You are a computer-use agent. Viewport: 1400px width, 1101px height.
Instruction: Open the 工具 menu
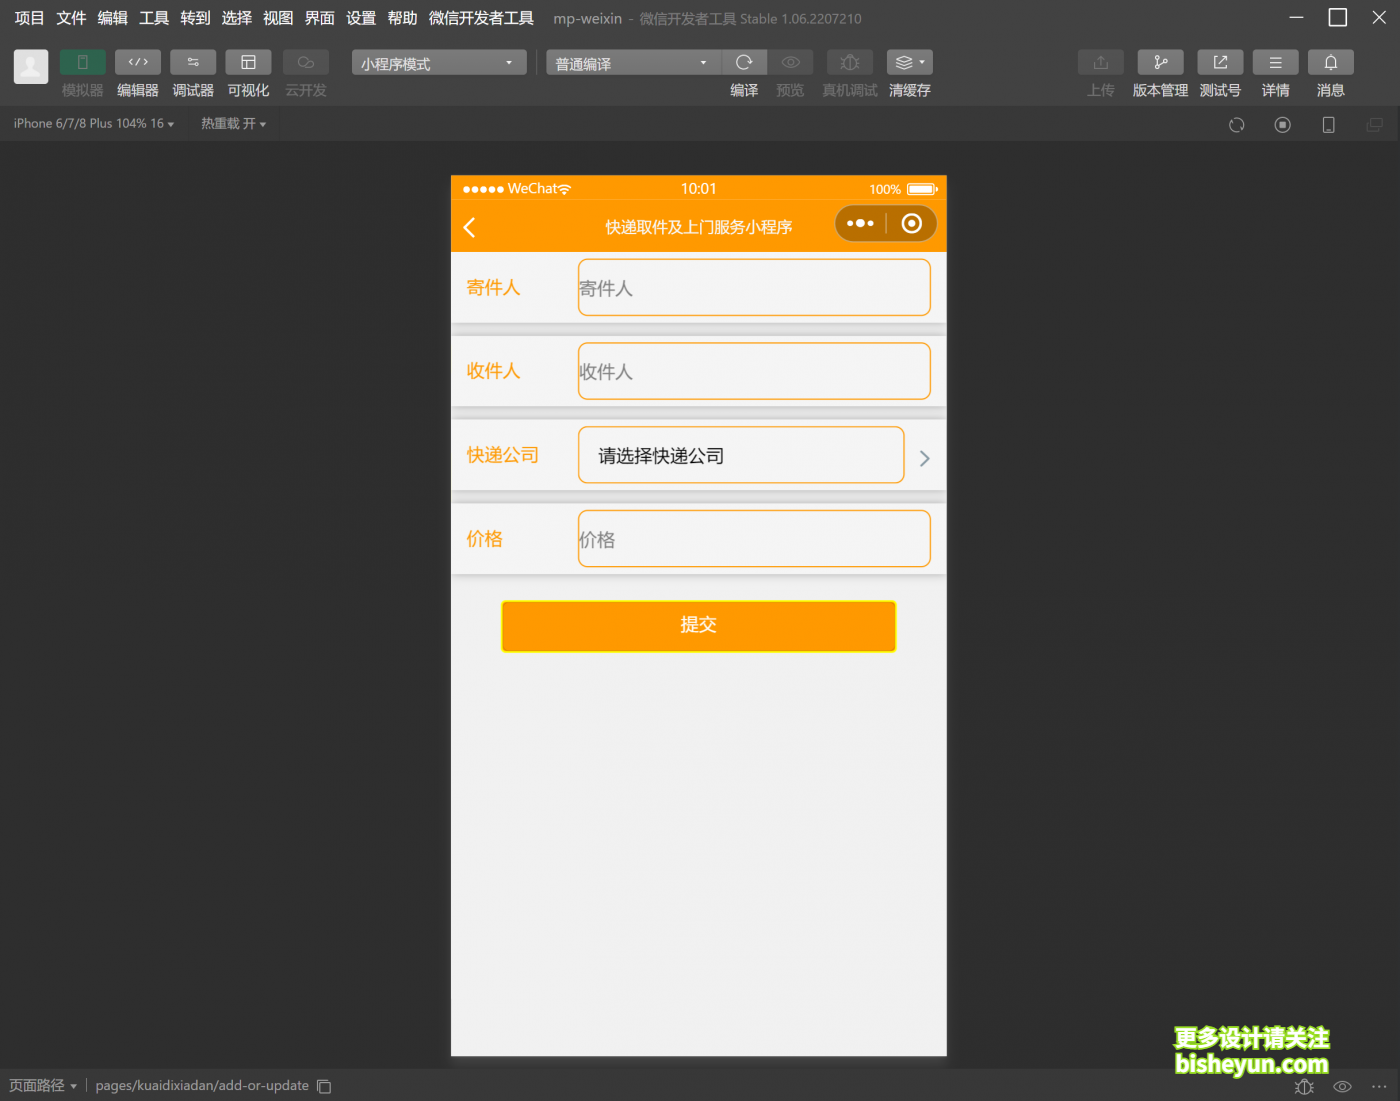pyautogui.click(x=154, y=18)
